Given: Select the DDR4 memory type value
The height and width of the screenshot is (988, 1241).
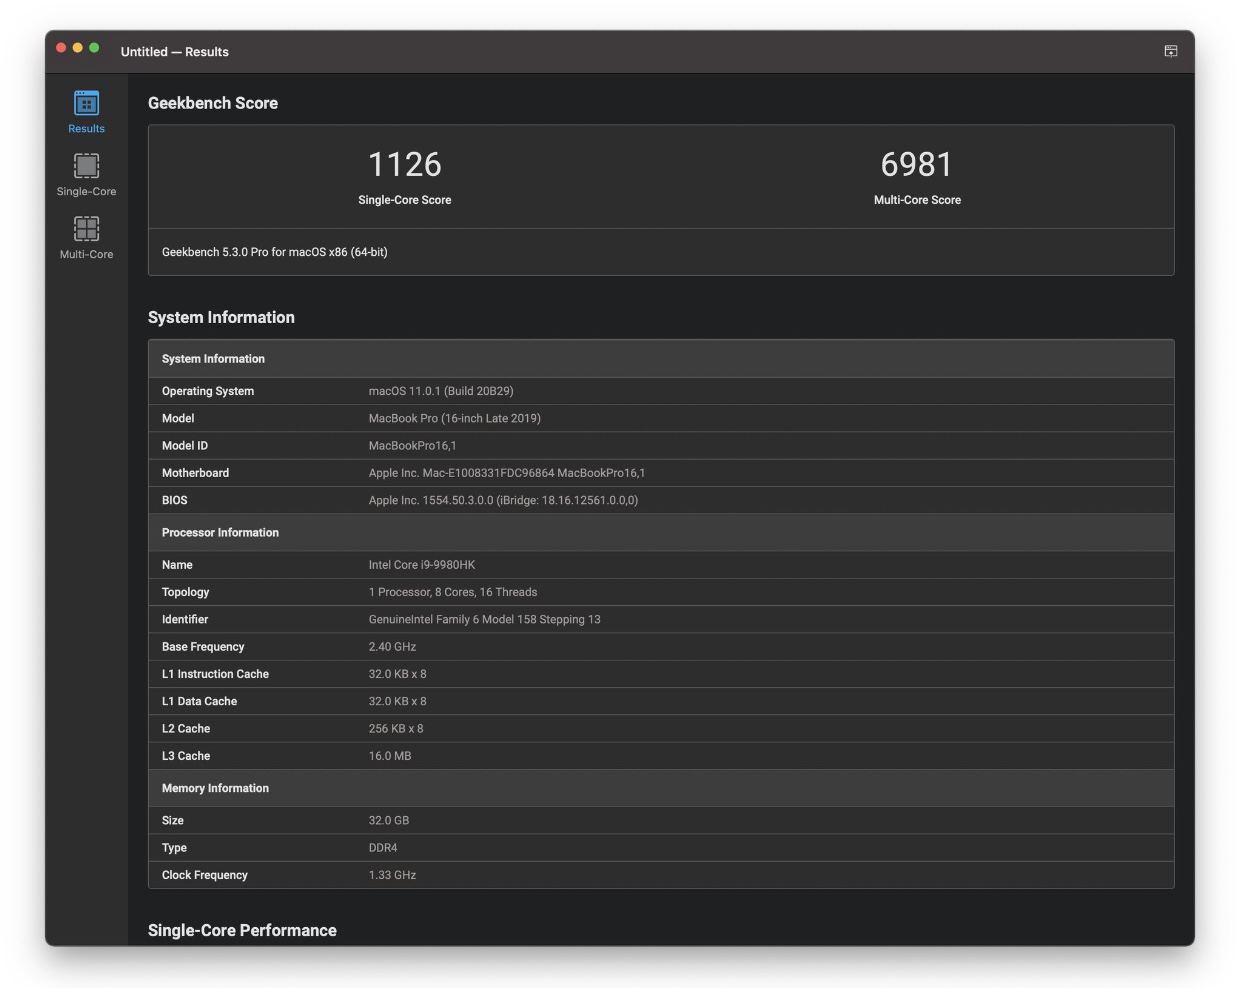Looking at the screenshot, I should pyautogui.click(x=383, y=848).
